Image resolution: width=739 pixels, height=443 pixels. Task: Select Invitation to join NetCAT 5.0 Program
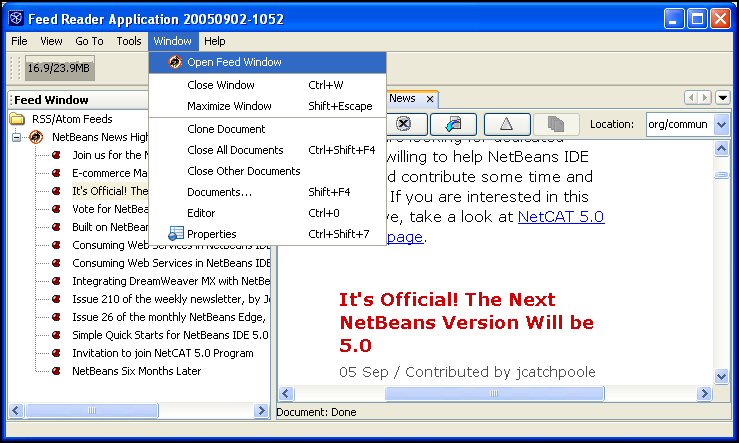click(x=163, y=353)
